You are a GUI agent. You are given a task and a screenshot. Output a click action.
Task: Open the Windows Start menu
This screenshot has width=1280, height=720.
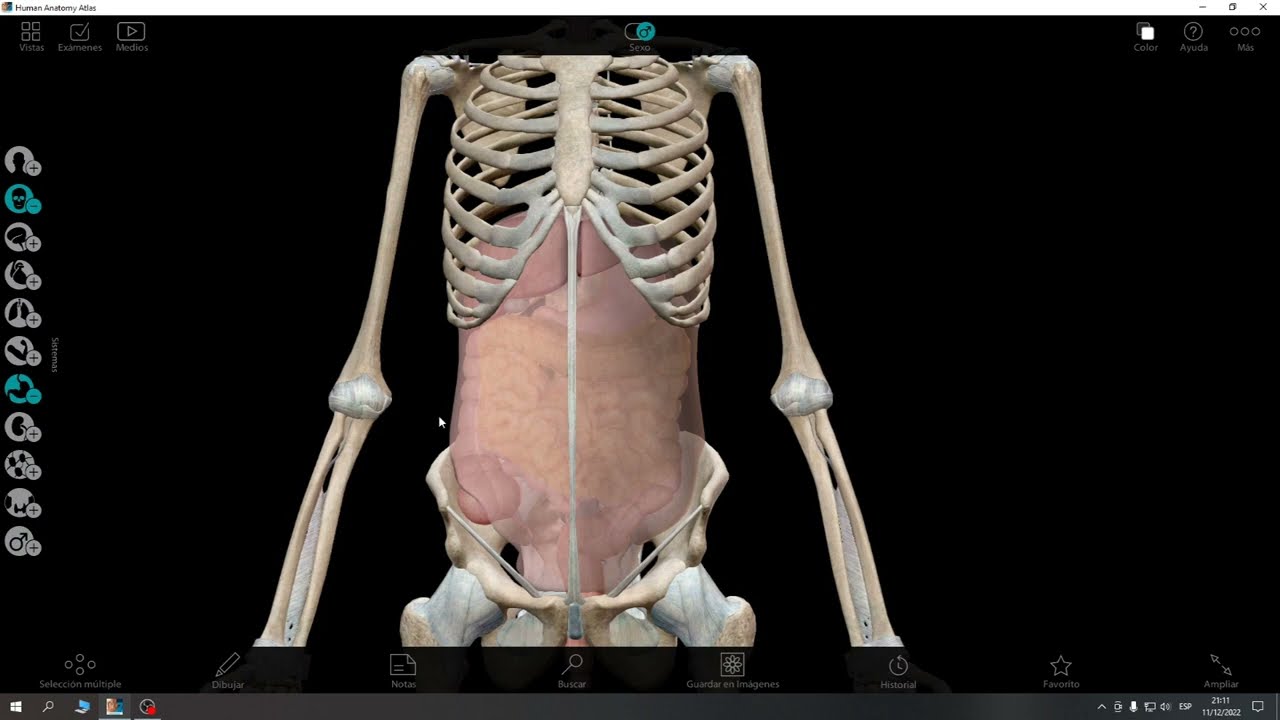(16, 707)
